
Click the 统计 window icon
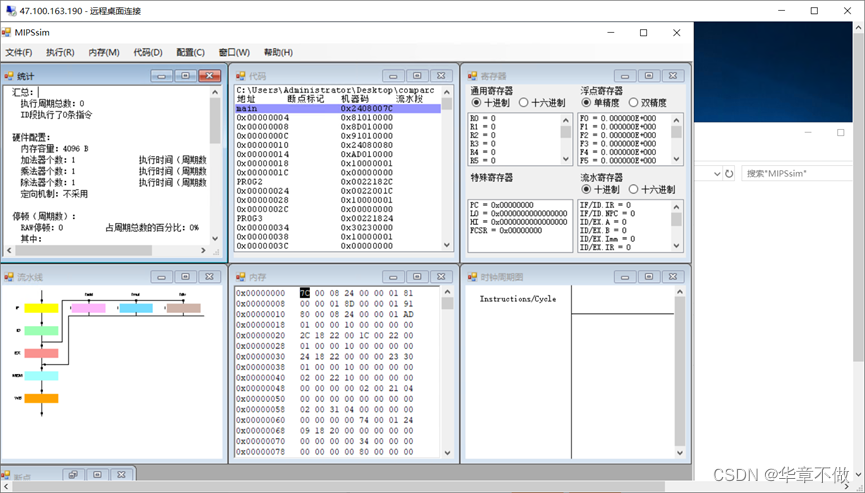pos(9,76)
